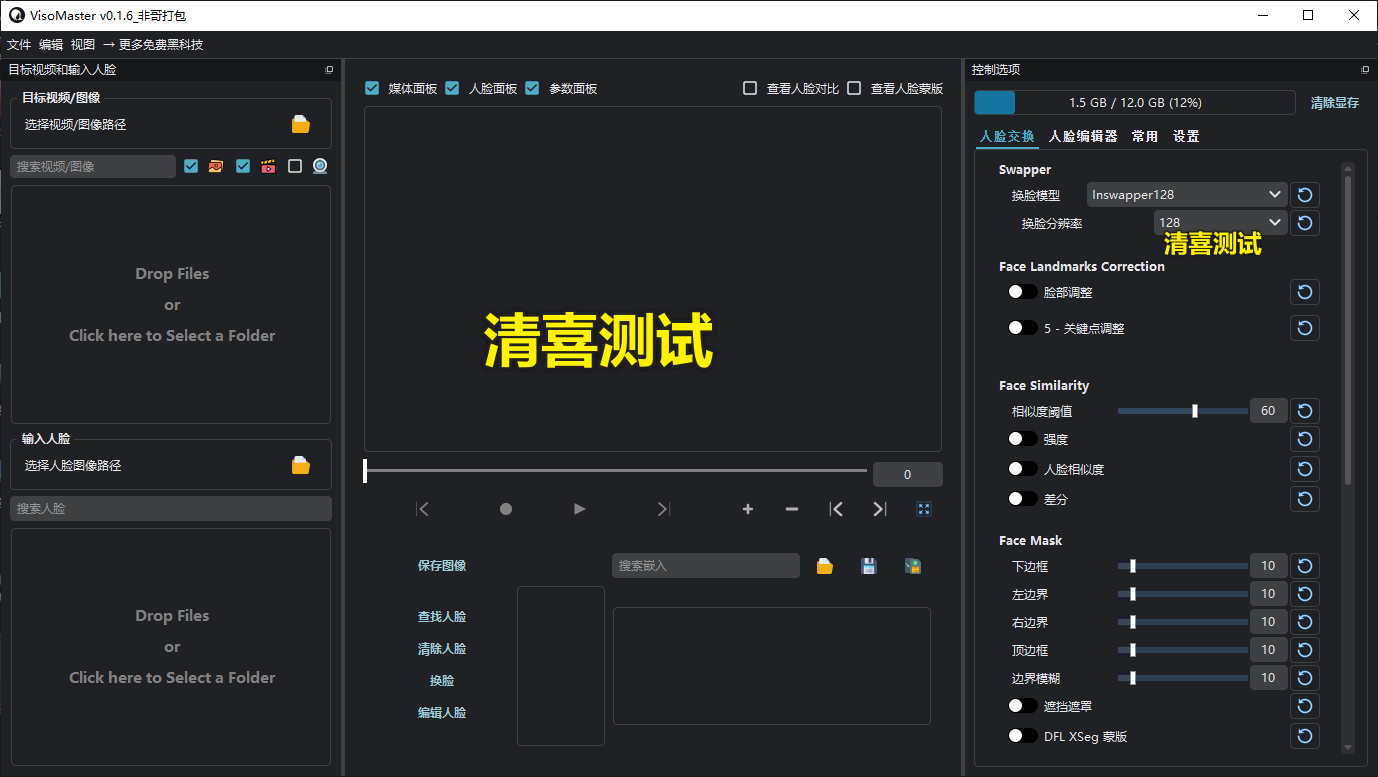Enable the 查看人脸对比 checkbox
The width and height of the screenshot is (1378, 777).
[749, 88]
